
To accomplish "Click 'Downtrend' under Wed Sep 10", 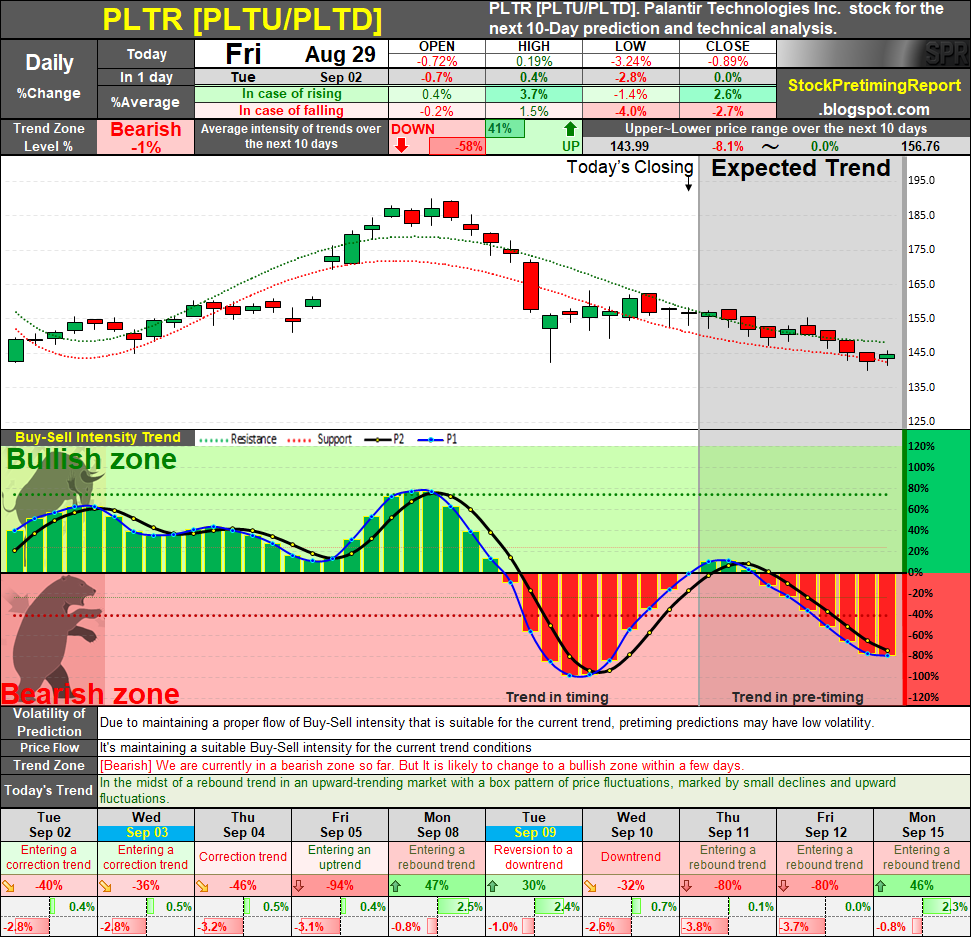I will (x=630, y=858).
